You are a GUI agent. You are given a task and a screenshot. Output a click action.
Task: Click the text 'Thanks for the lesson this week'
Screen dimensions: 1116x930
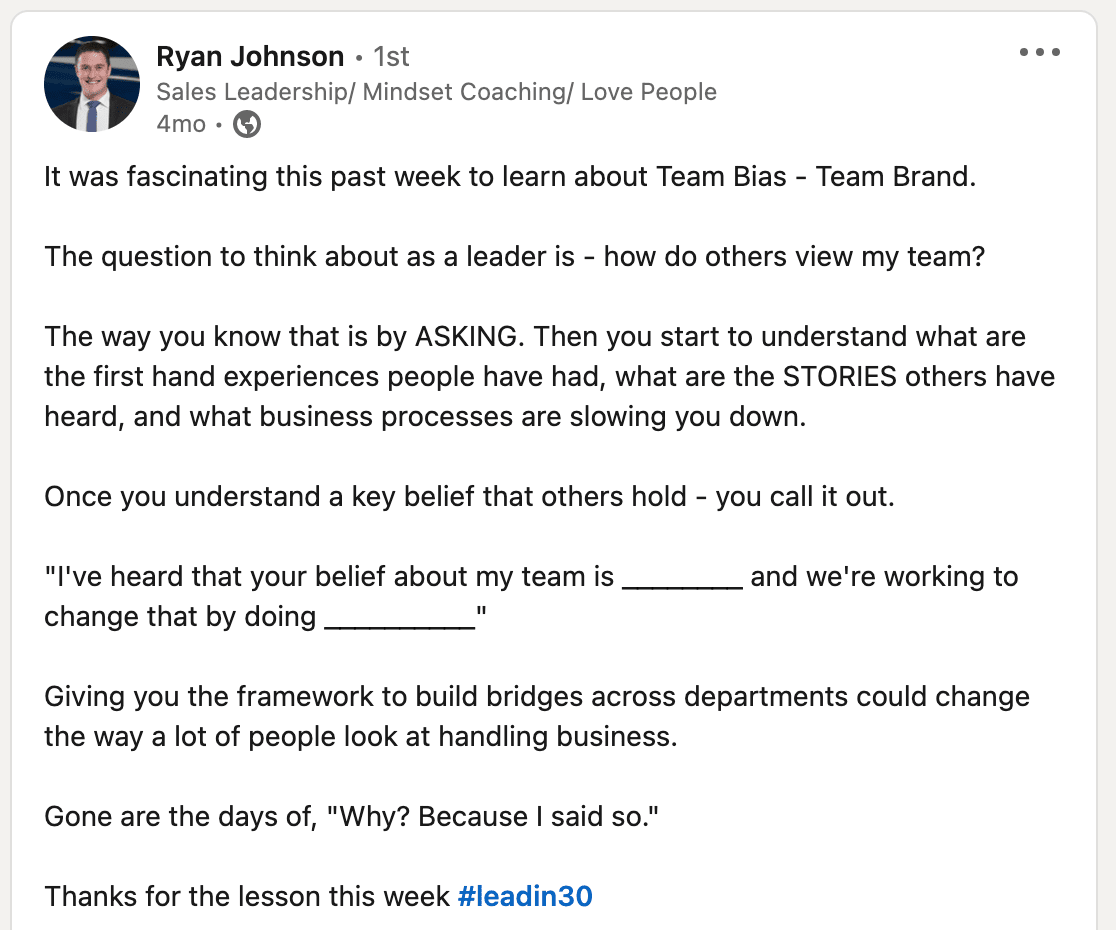tap(247, 896)
